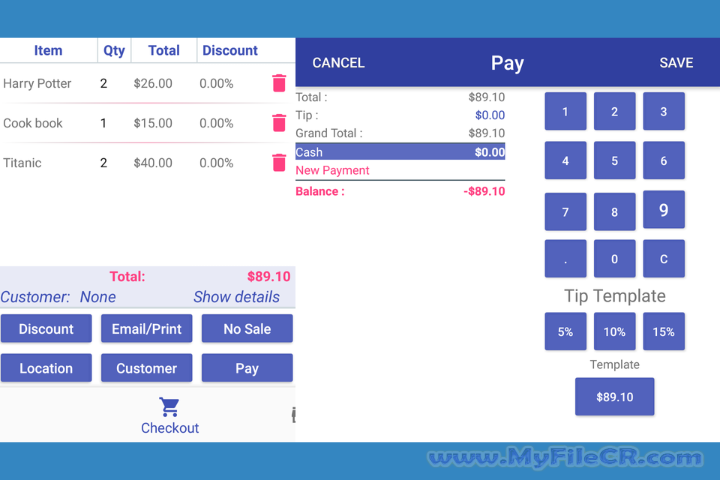Delete the Harry Potter item row
Screen dimensions: 720x480
[x=279, y=83]
